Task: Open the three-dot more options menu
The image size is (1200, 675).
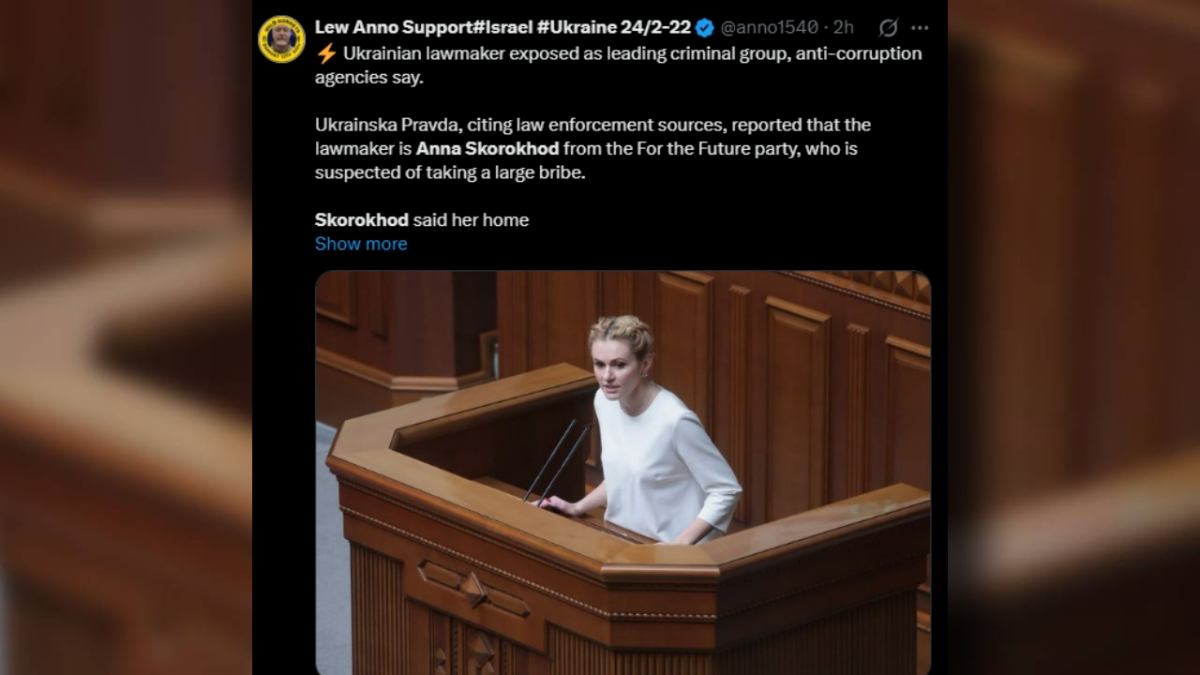Action: [920, 27]
